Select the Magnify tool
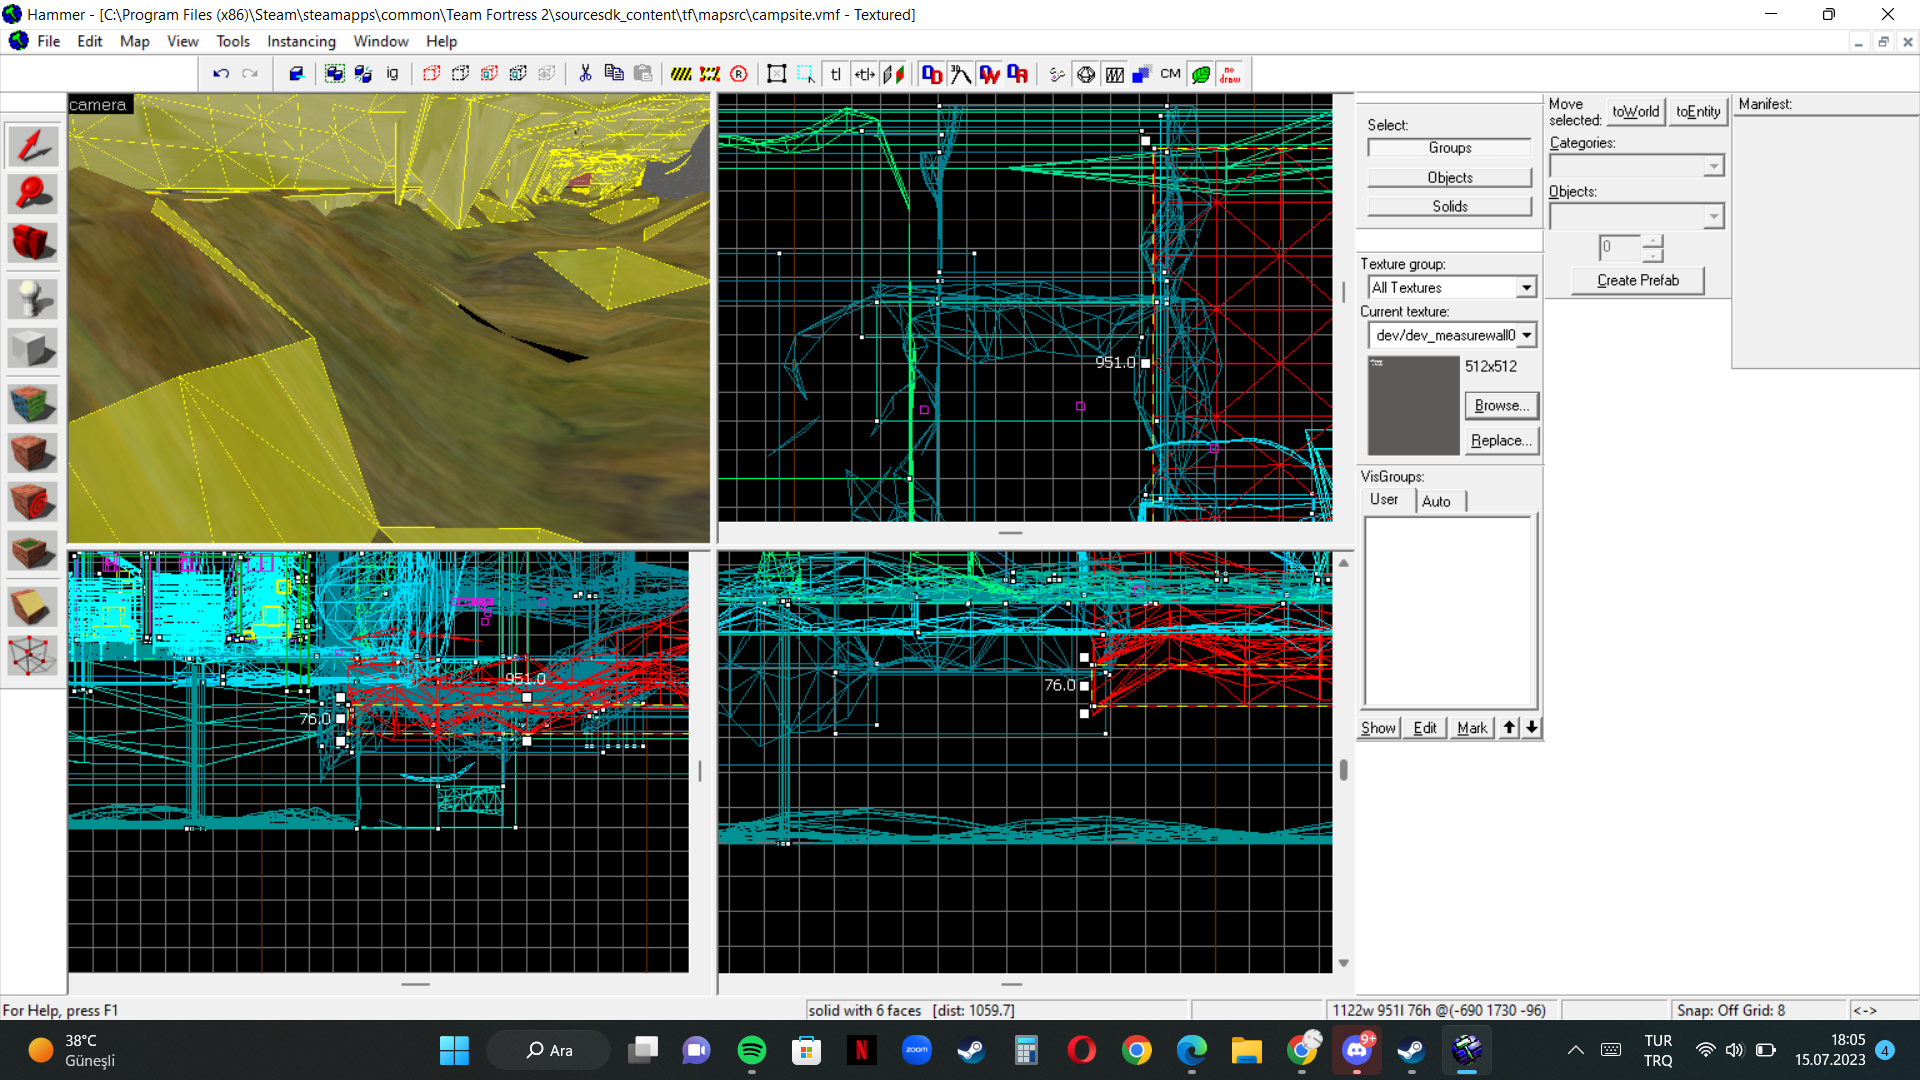The width and height of the screenshot is (1920, 1080). coord(33,194)
